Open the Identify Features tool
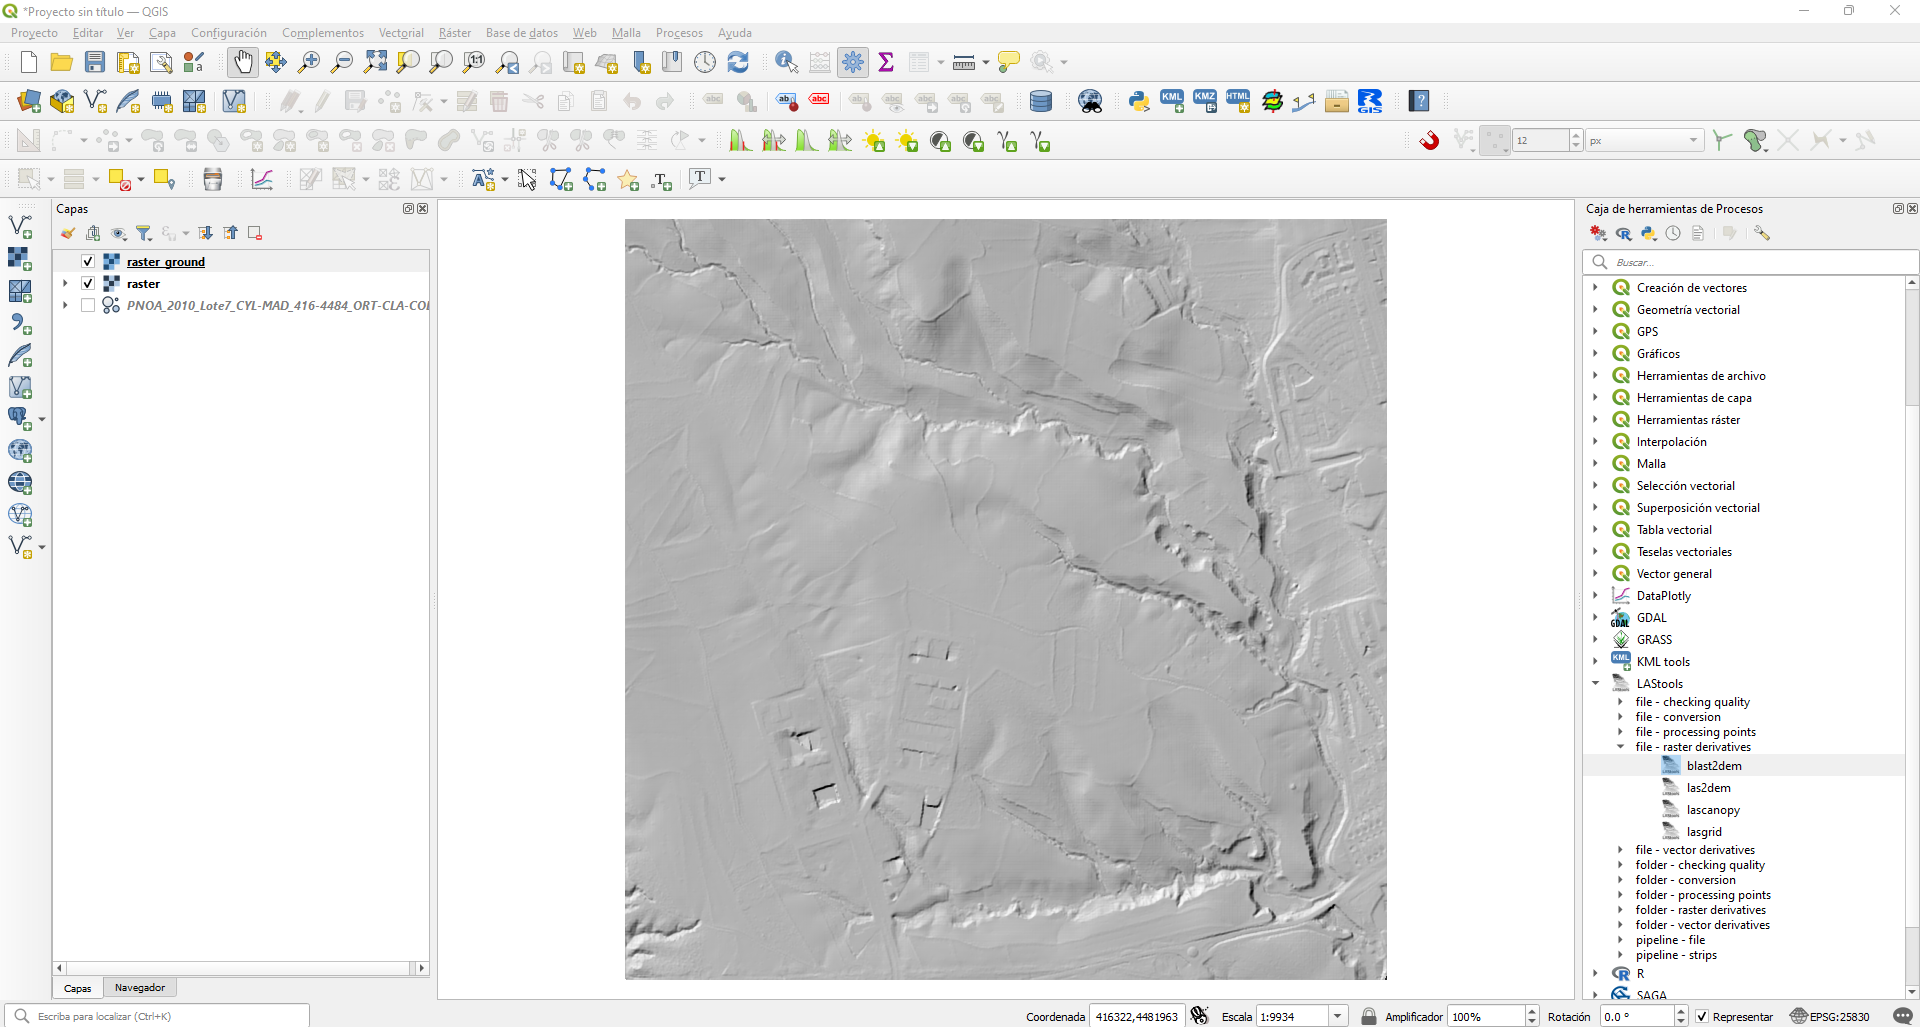The image size is (1920, 1027). [786, 62]
